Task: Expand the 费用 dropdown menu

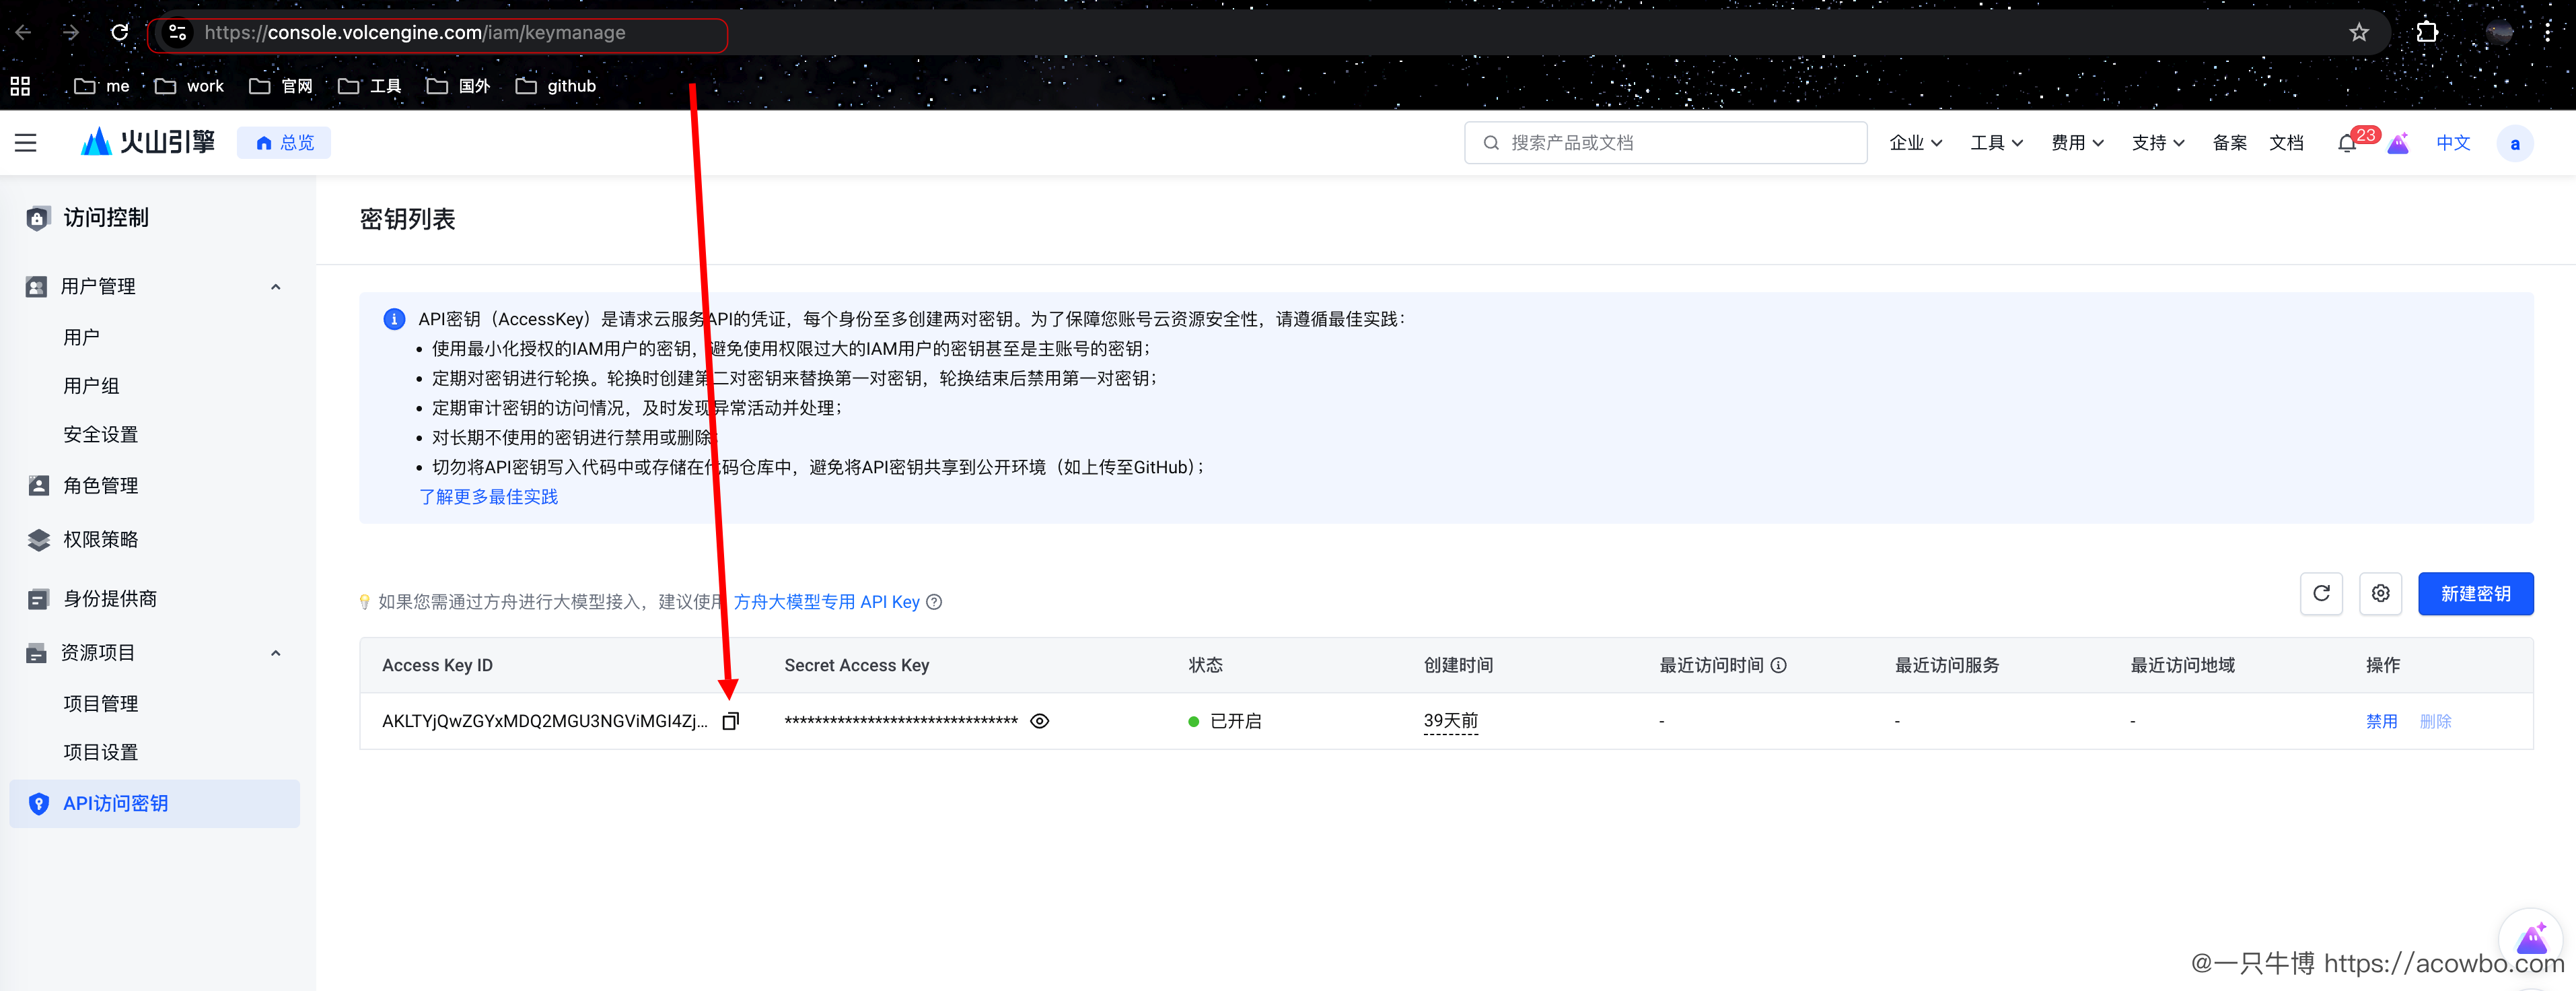Action: click(2077, 143)
